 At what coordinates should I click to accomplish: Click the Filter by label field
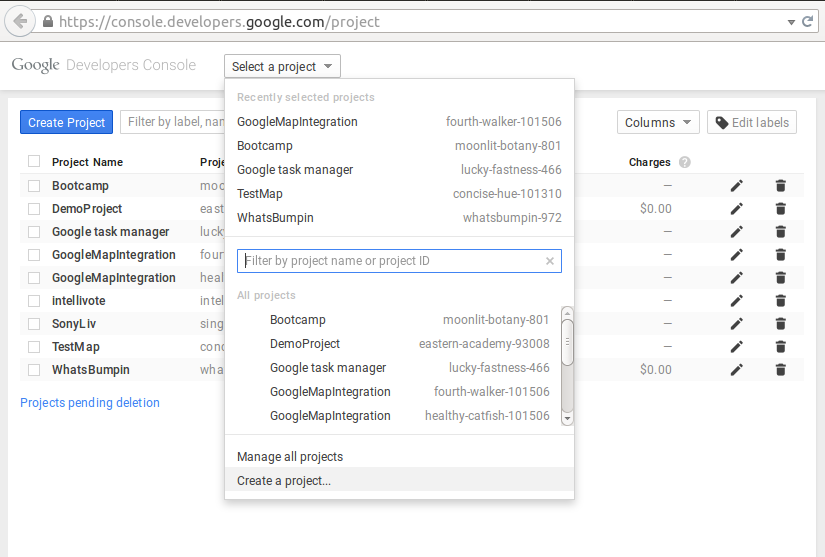[173, 122]
